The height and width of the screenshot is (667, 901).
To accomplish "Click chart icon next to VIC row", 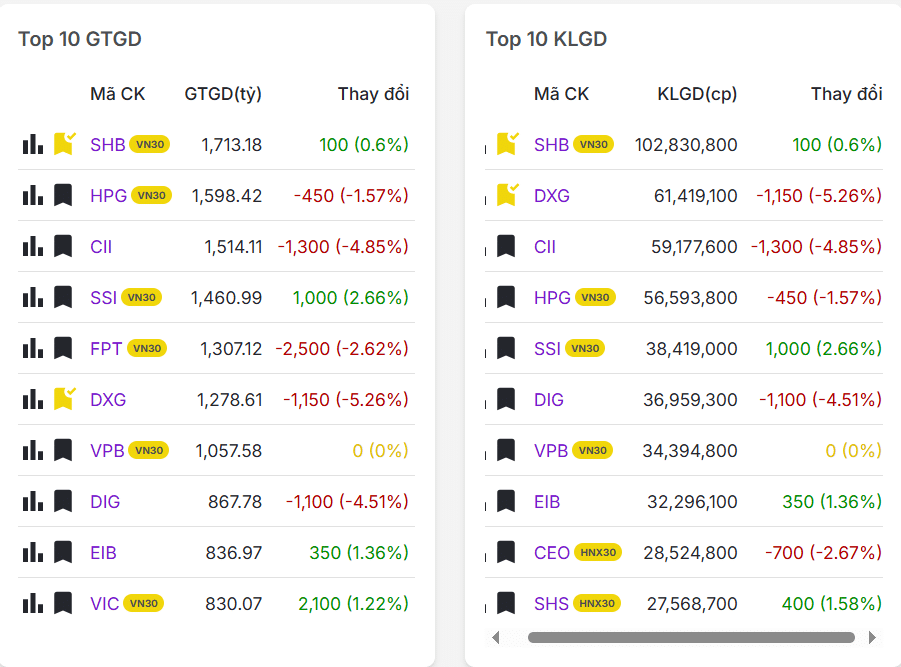I will (32, 603).
